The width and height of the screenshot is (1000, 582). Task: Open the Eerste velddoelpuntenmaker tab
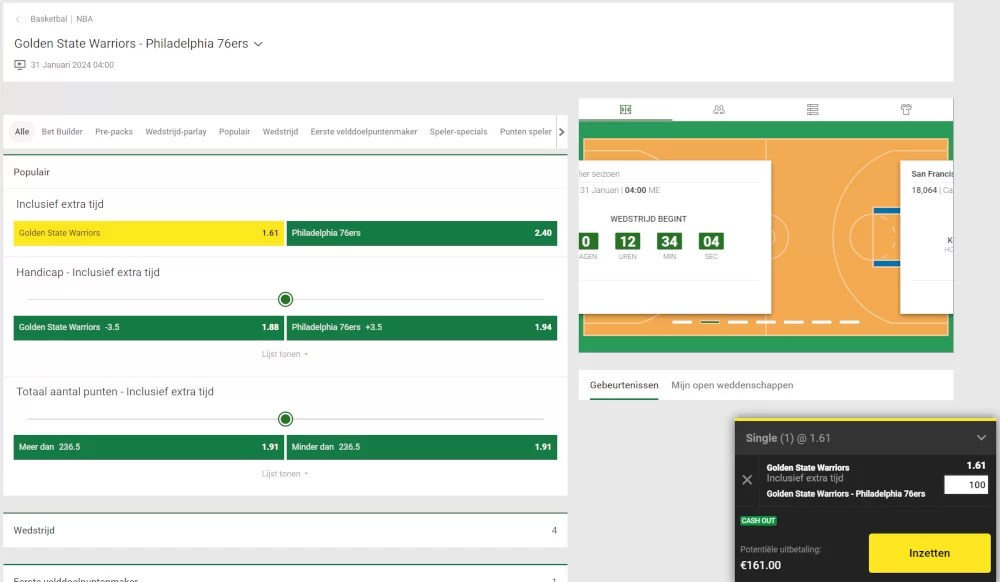[x=364, y=132]
